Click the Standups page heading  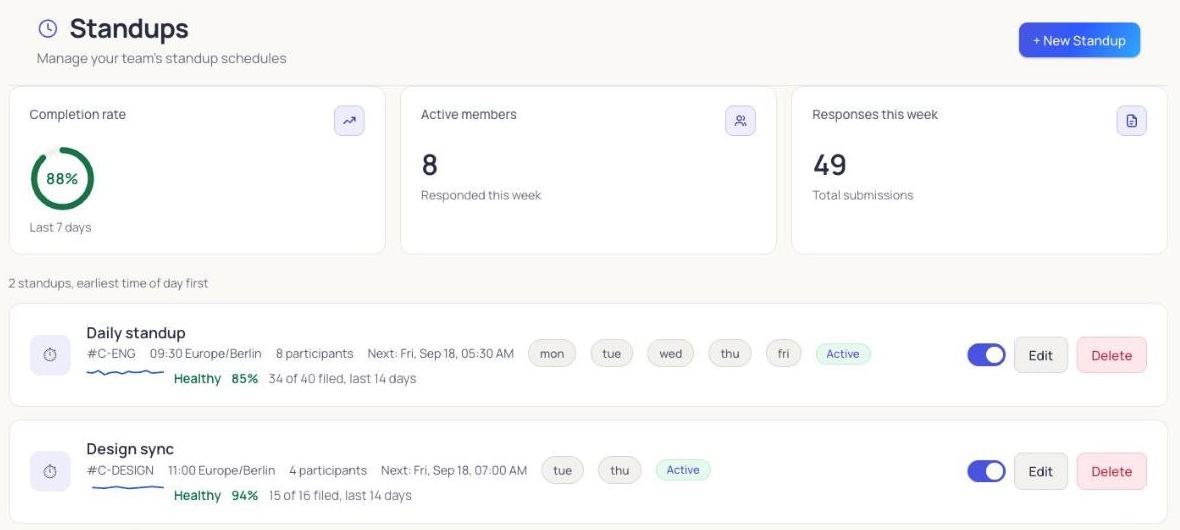pos(129,29)
